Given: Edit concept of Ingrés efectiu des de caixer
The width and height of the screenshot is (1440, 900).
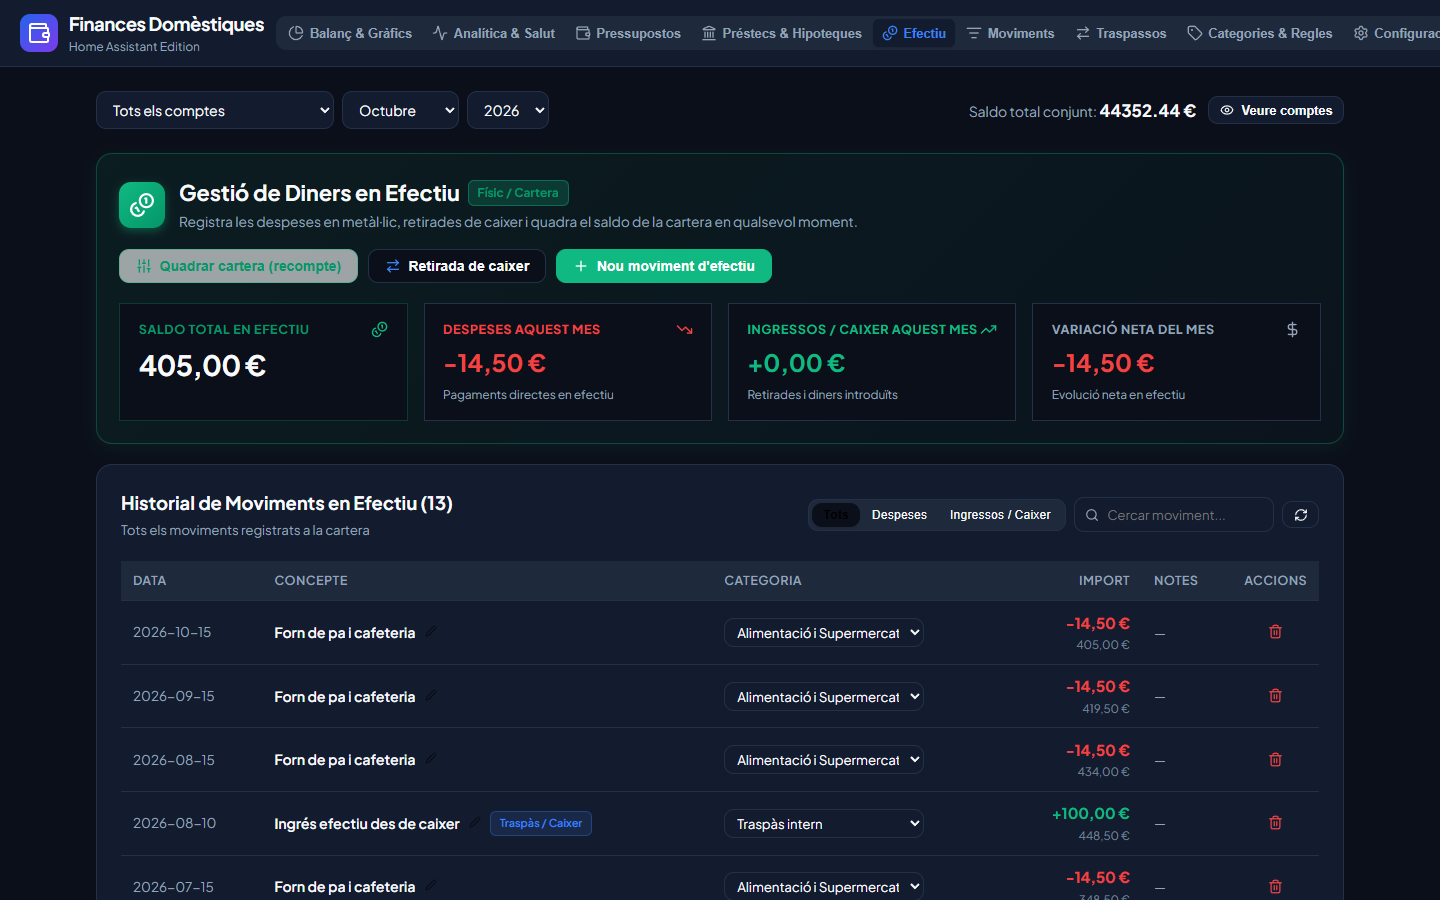Looking at the screenshot, I should [475, 823].
